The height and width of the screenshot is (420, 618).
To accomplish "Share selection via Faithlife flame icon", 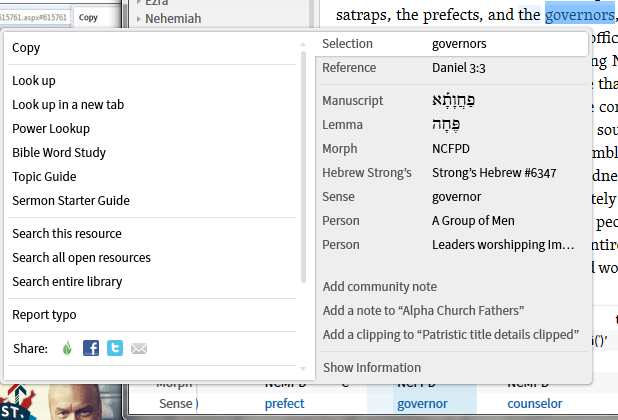I will [67, 348].
